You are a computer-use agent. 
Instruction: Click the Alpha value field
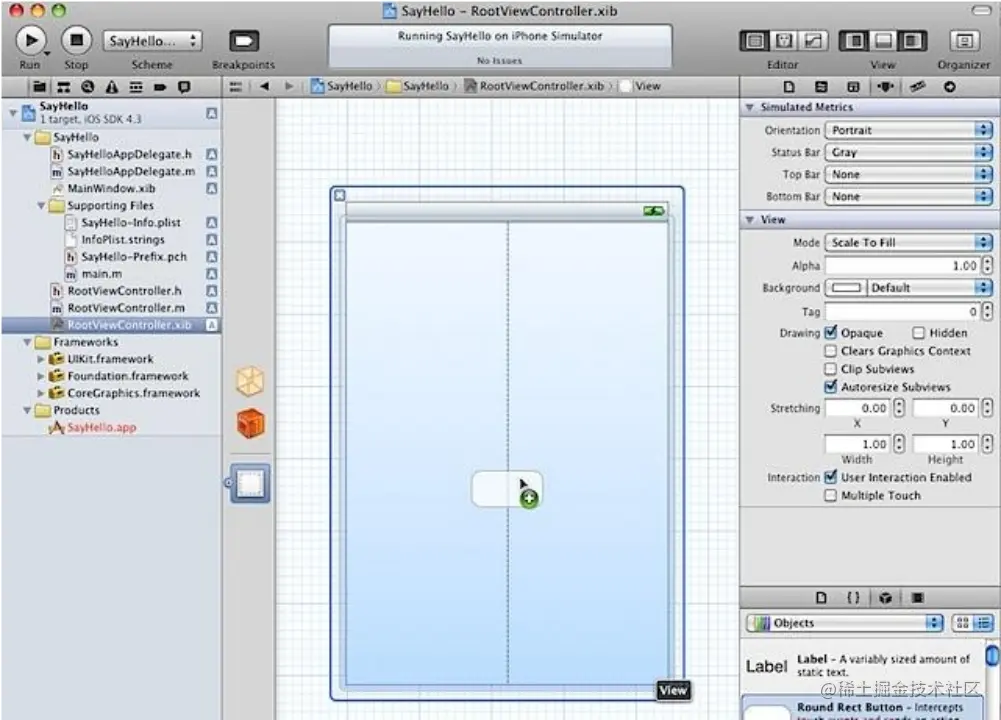[903, 266]
